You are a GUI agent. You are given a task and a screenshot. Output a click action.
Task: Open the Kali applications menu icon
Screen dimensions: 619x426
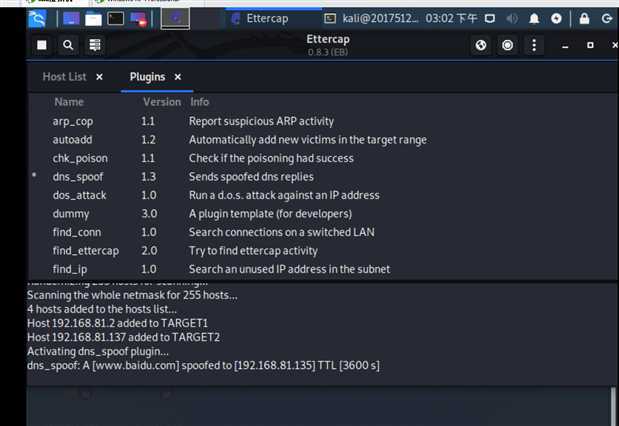pos(38,19)
